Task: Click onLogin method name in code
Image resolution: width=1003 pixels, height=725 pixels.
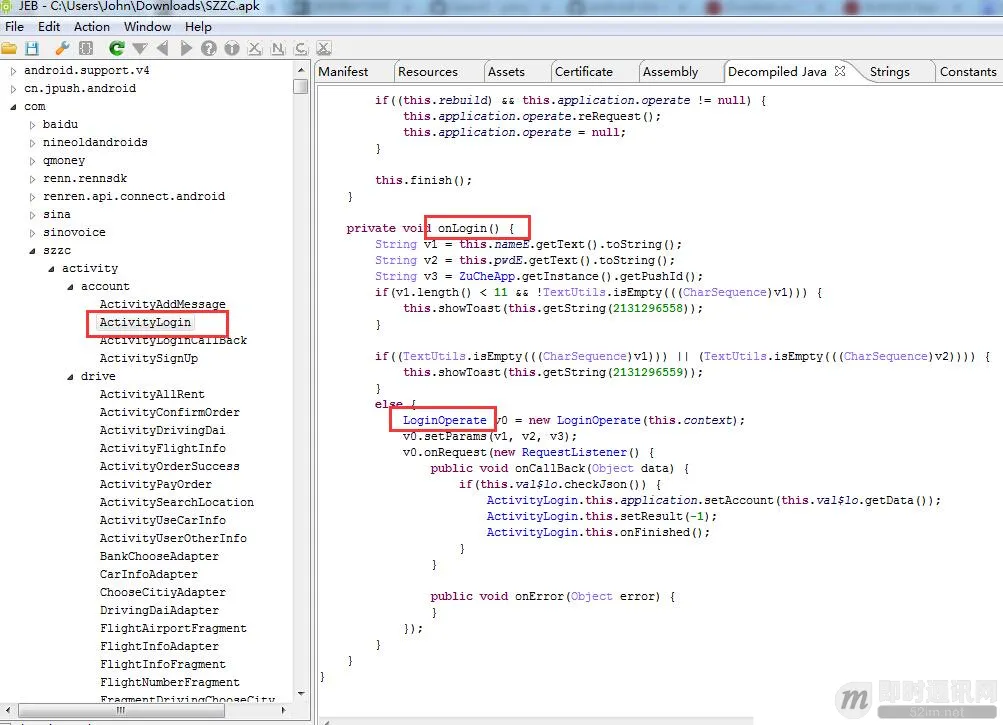Action: [x=462, y=228]
